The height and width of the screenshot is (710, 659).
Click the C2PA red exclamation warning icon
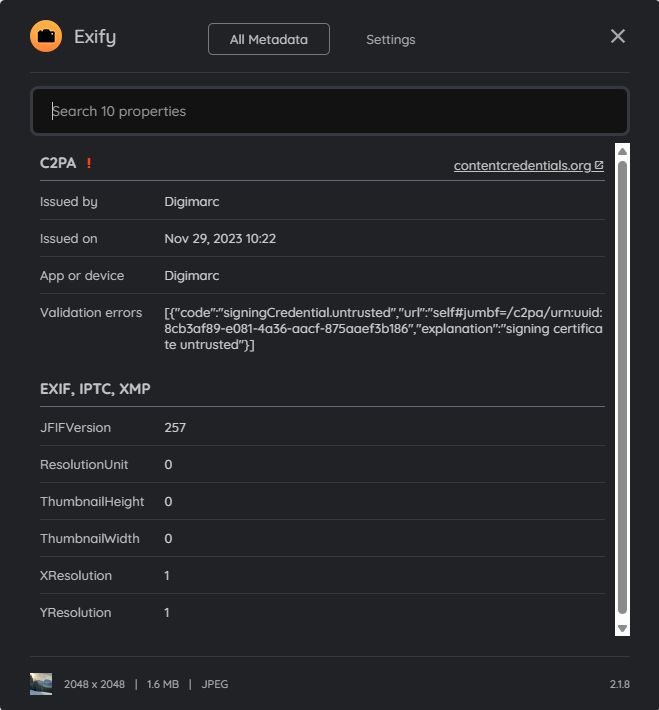pyautogui.click(x=89, y=163)
